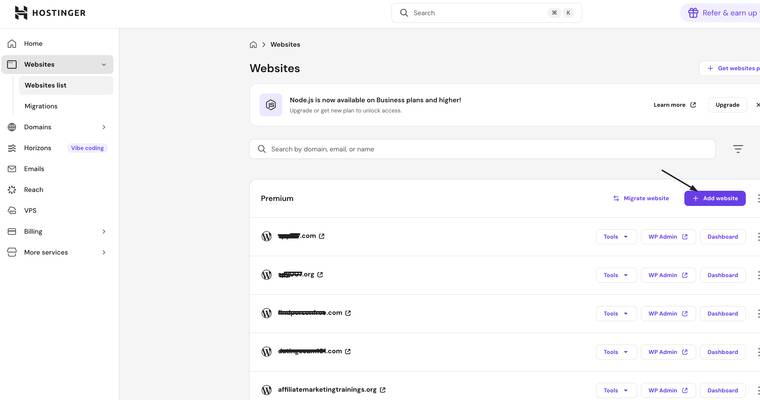Screen dimensions: 760x400
Task: Open the Home sidebar item
Action: pyautogui.click(x=33, y=44)
